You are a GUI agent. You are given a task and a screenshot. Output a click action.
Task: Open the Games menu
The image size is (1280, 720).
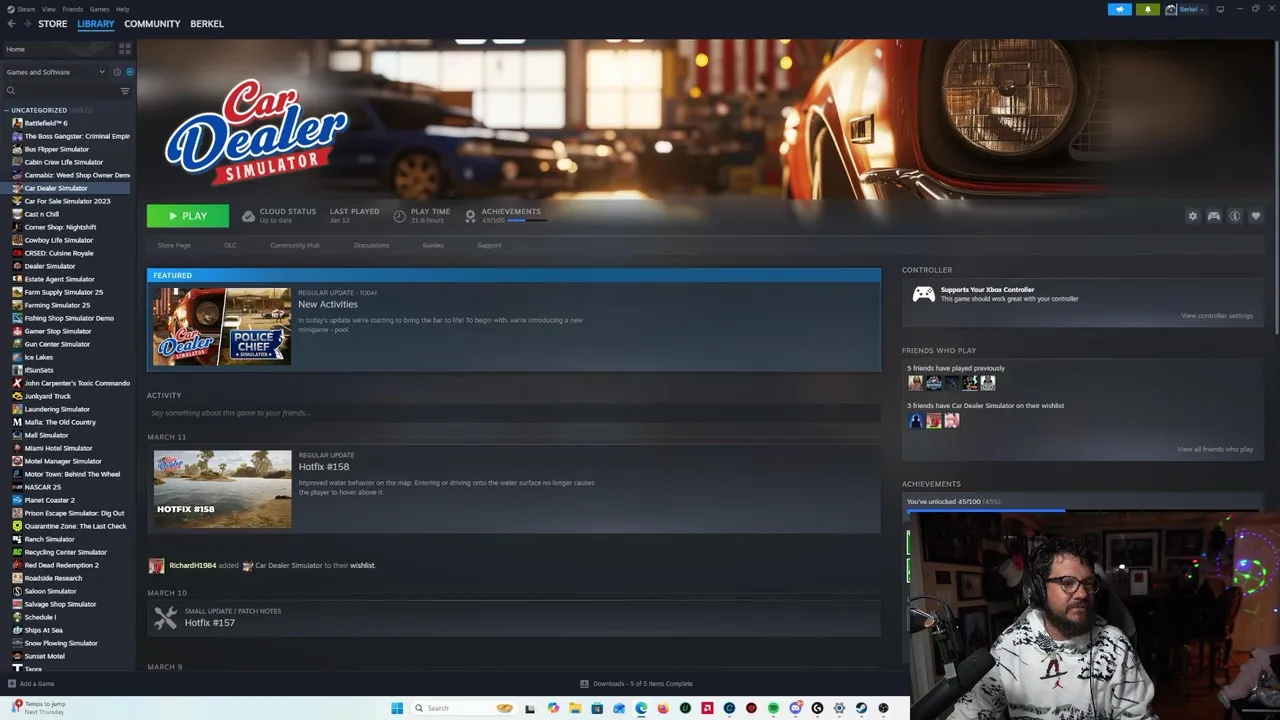[100, 9]
